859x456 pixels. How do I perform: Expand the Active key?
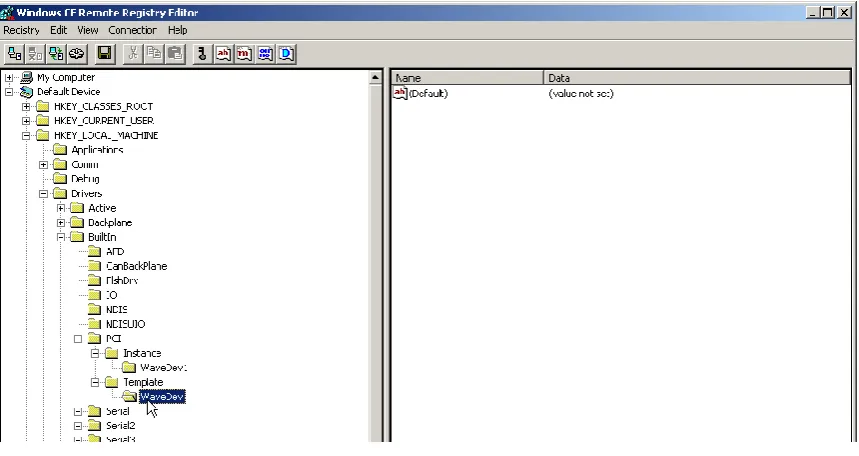pyautogui.click(x=61, y=208)
